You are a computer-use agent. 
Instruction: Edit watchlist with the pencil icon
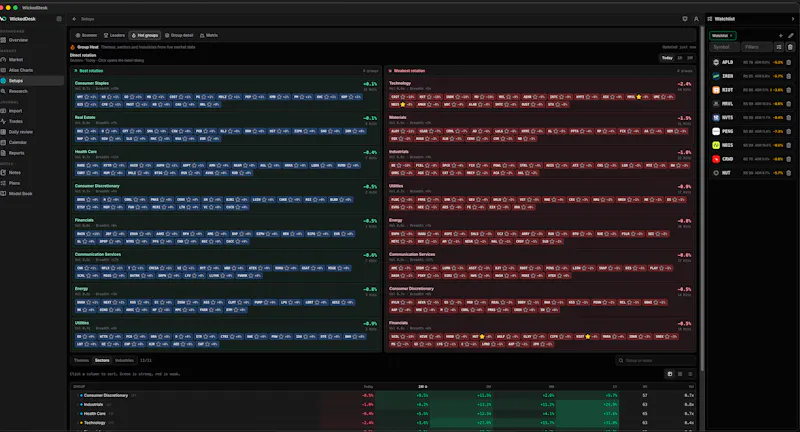point(791,36)
